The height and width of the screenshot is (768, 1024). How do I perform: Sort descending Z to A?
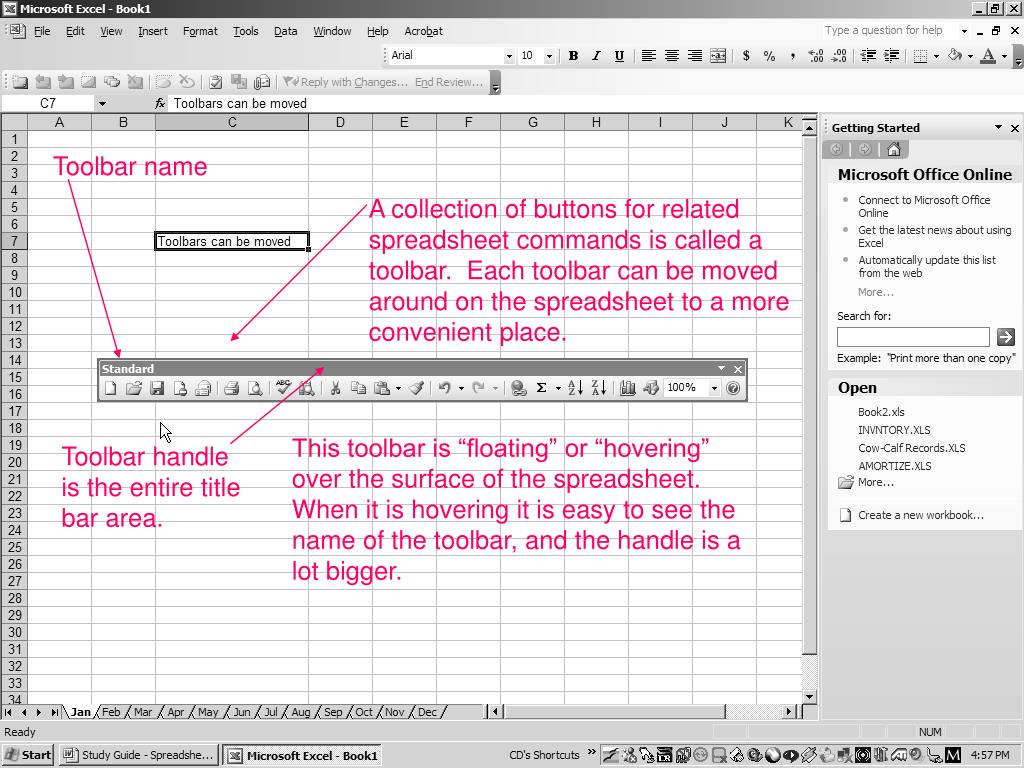point(599,389)
